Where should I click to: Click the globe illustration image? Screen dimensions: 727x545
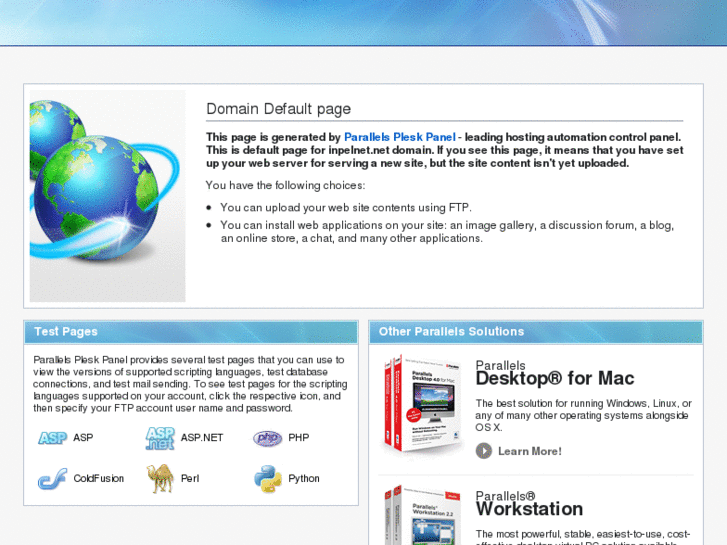(108, 196)
